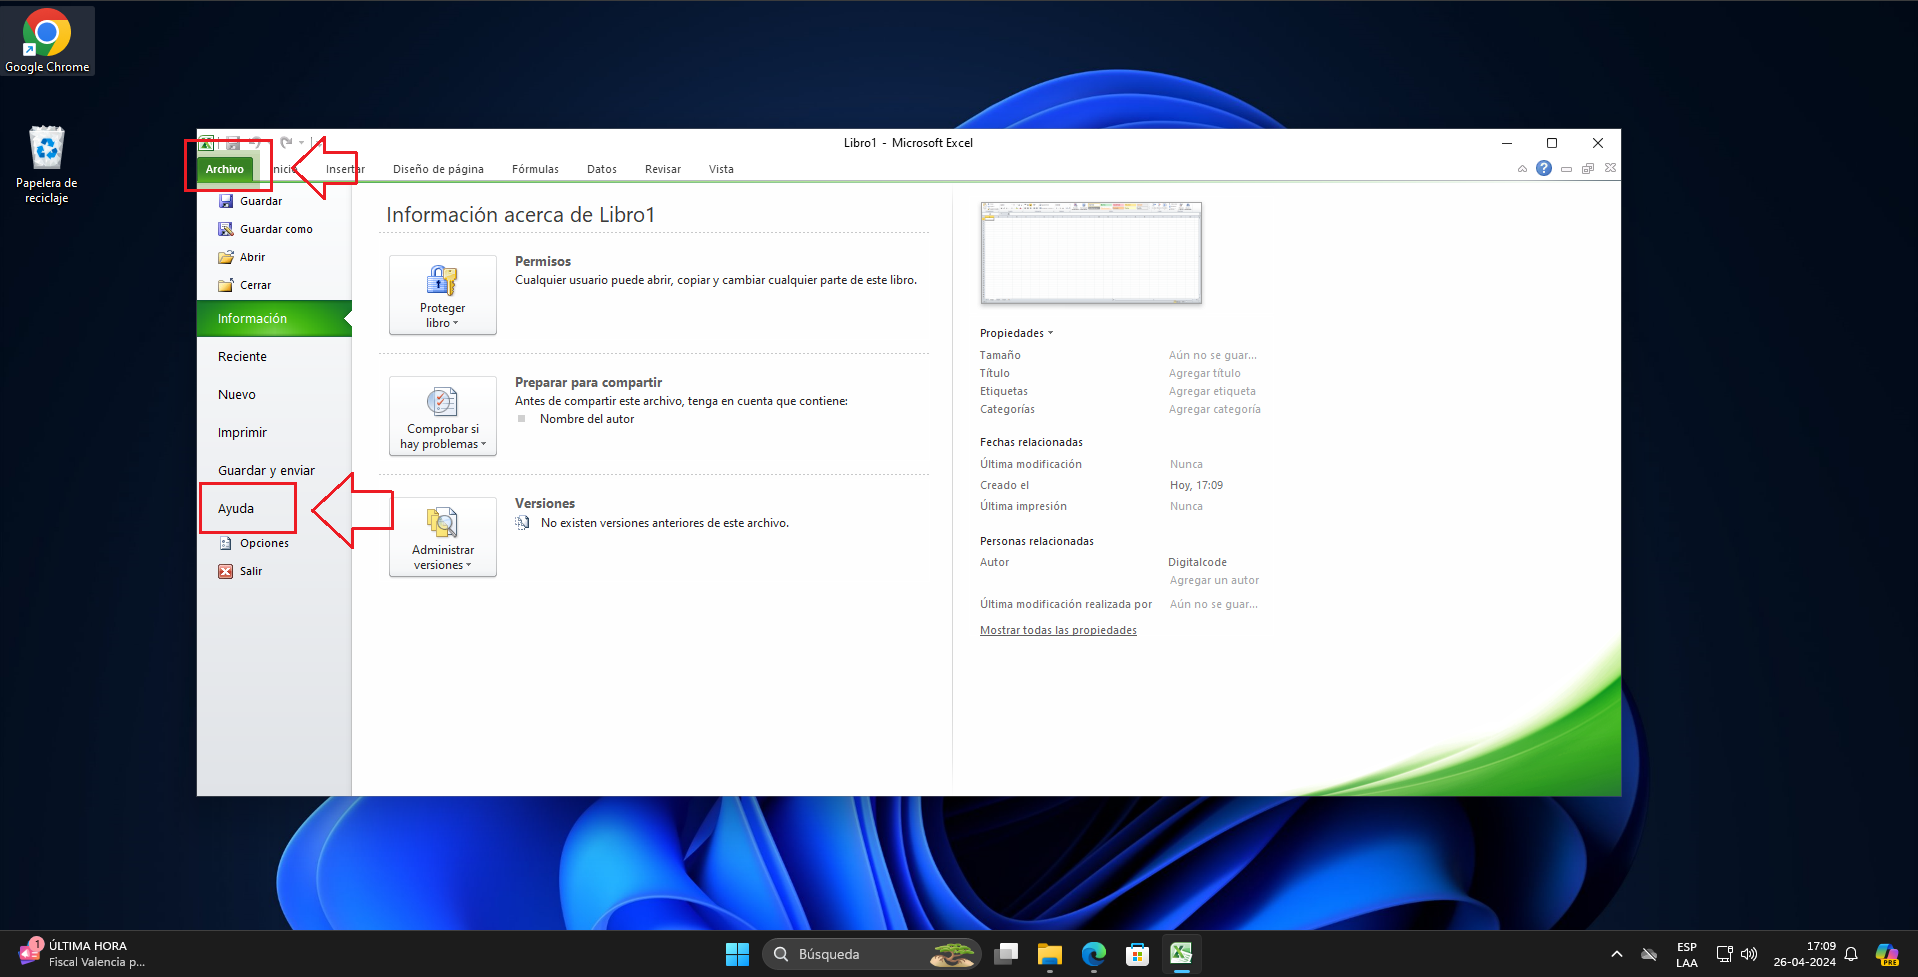Open the ÚLTIMA HORA news widget

point(82,953)
